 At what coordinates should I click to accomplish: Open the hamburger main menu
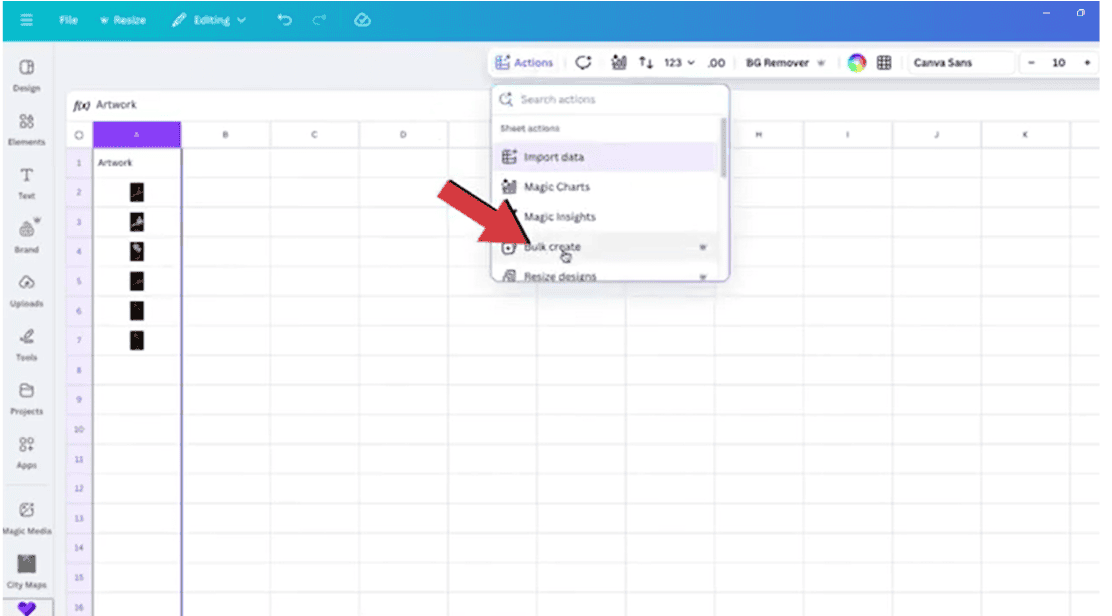26,20
